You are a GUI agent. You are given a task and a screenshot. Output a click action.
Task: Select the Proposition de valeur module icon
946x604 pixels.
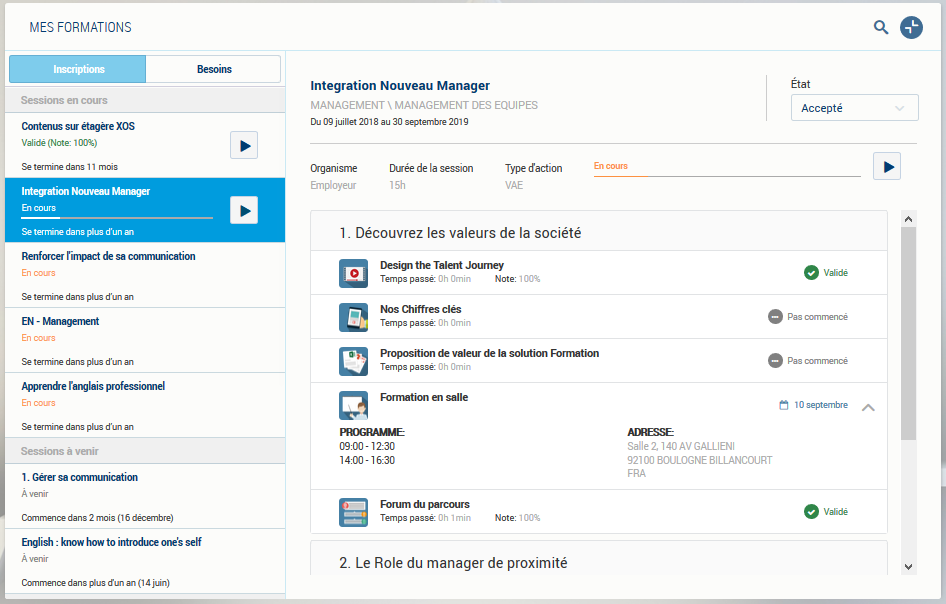click(353, 360)
